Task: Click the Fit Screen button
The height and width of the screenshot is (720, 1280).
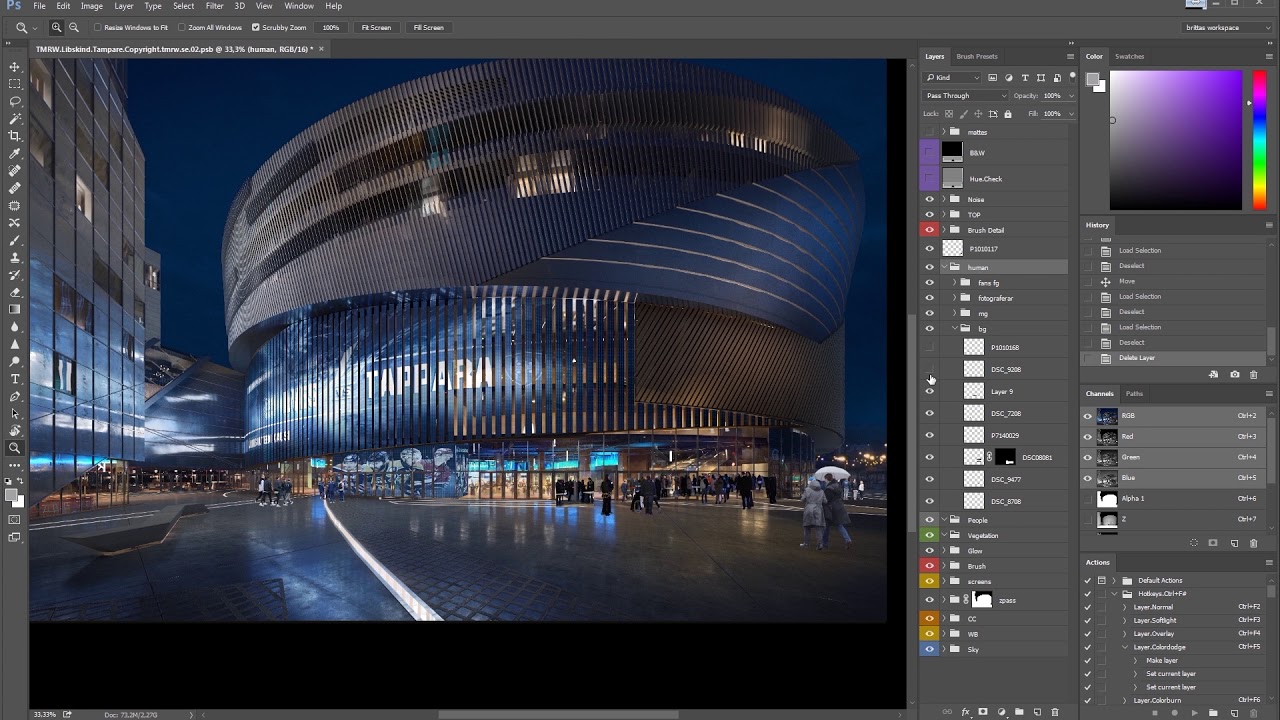Action: (376, 27)
